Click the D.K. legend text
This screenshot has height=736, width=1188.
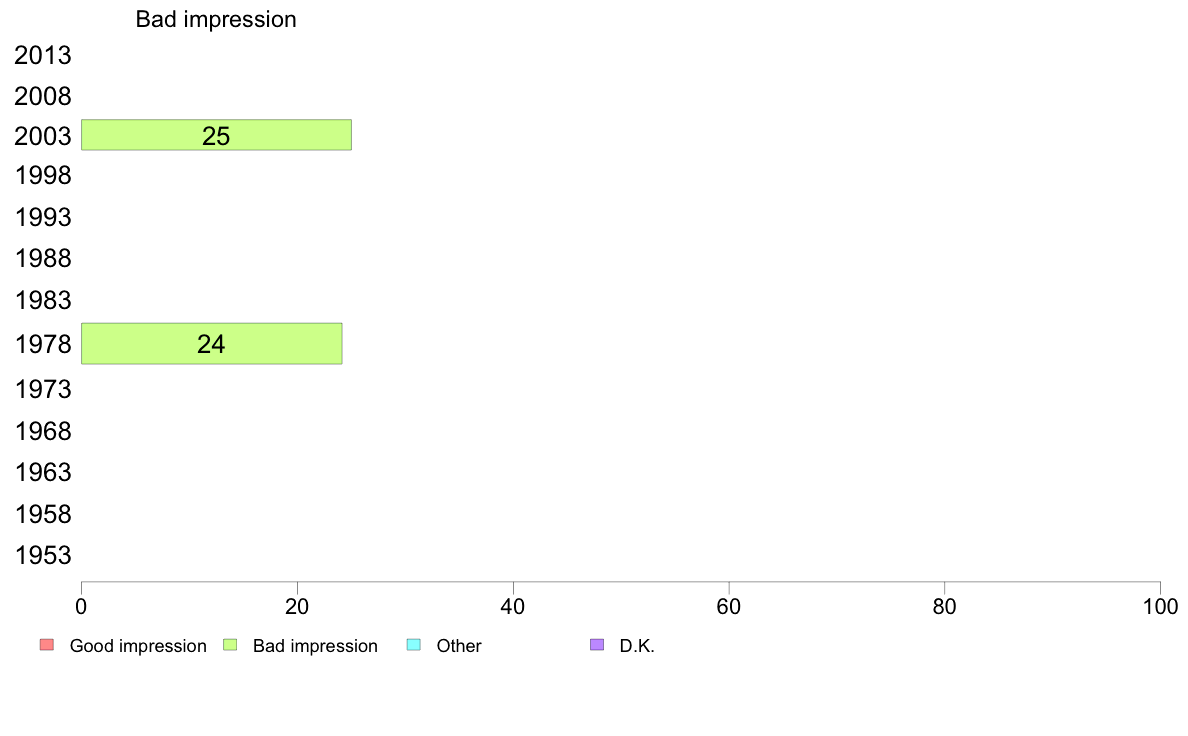click(636, 646)
